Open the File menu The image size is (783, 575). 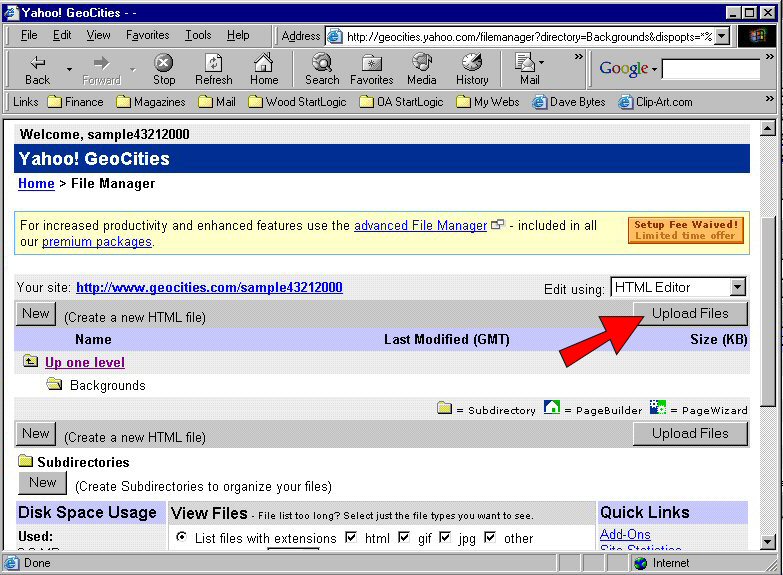tap(29, 35)
